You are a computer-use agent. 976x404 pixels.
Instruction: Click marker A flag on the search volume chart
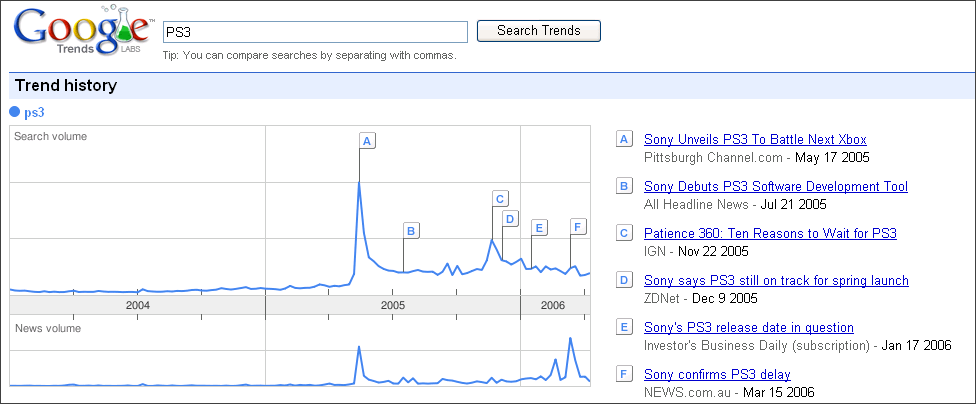tap(367, 141)
